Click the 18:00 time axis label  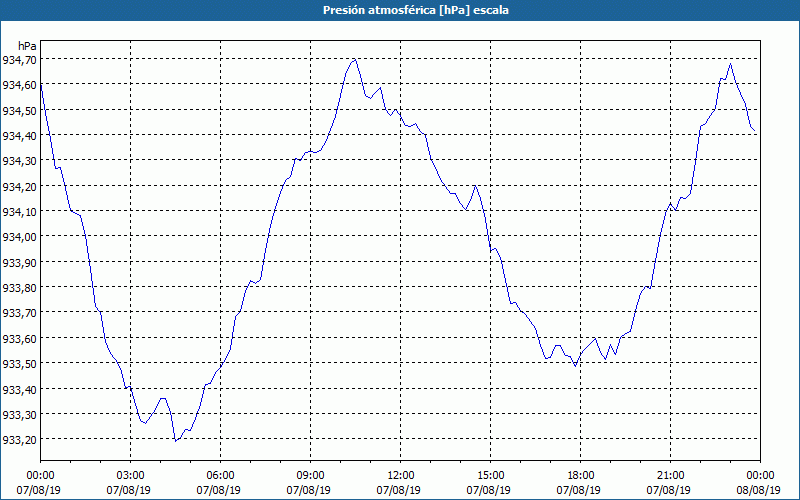coord(581,476)
